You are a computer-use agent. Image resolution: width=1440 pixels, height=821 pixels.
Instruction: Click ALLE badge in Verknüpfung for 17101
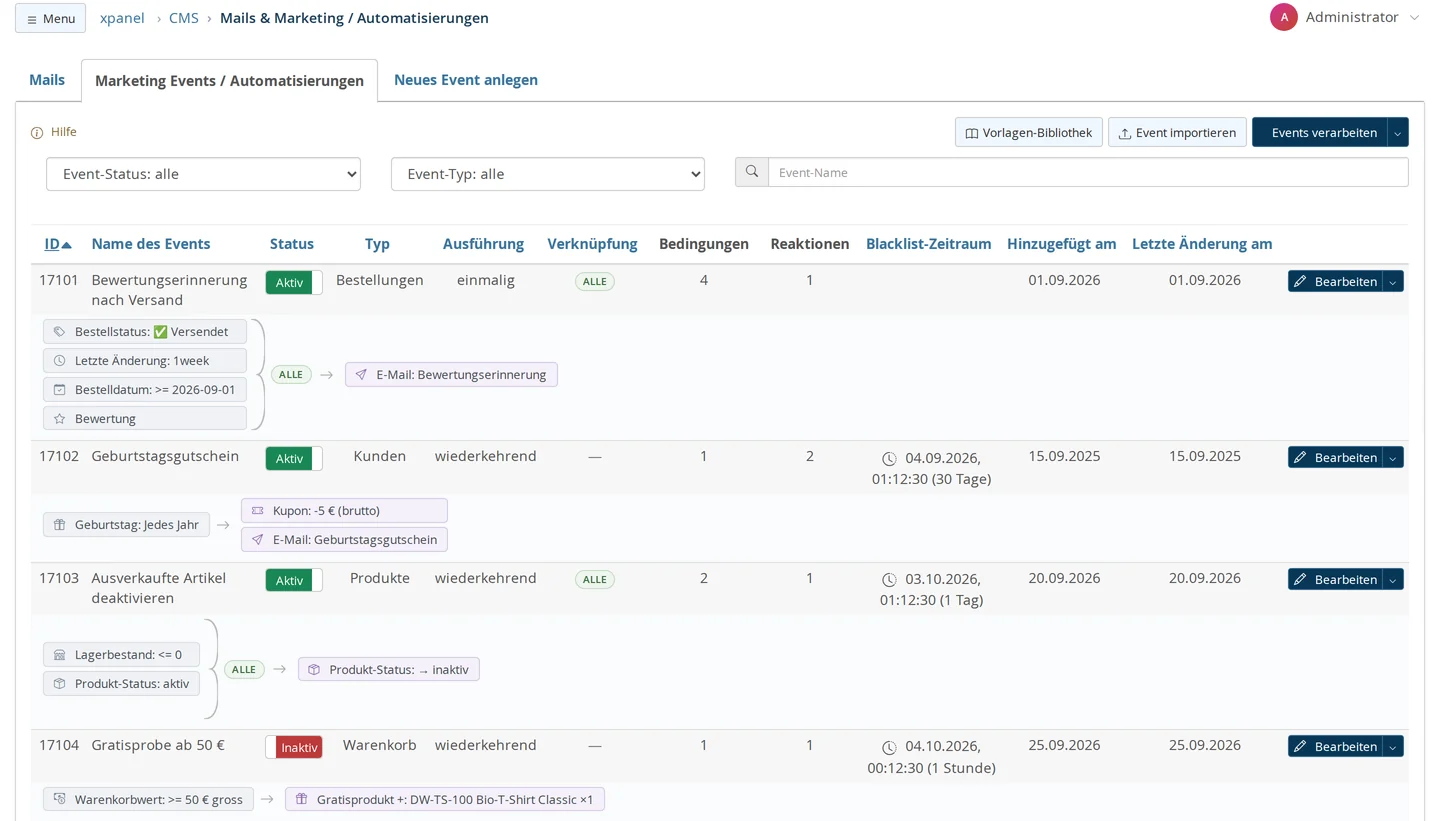(x=595, y=282)
